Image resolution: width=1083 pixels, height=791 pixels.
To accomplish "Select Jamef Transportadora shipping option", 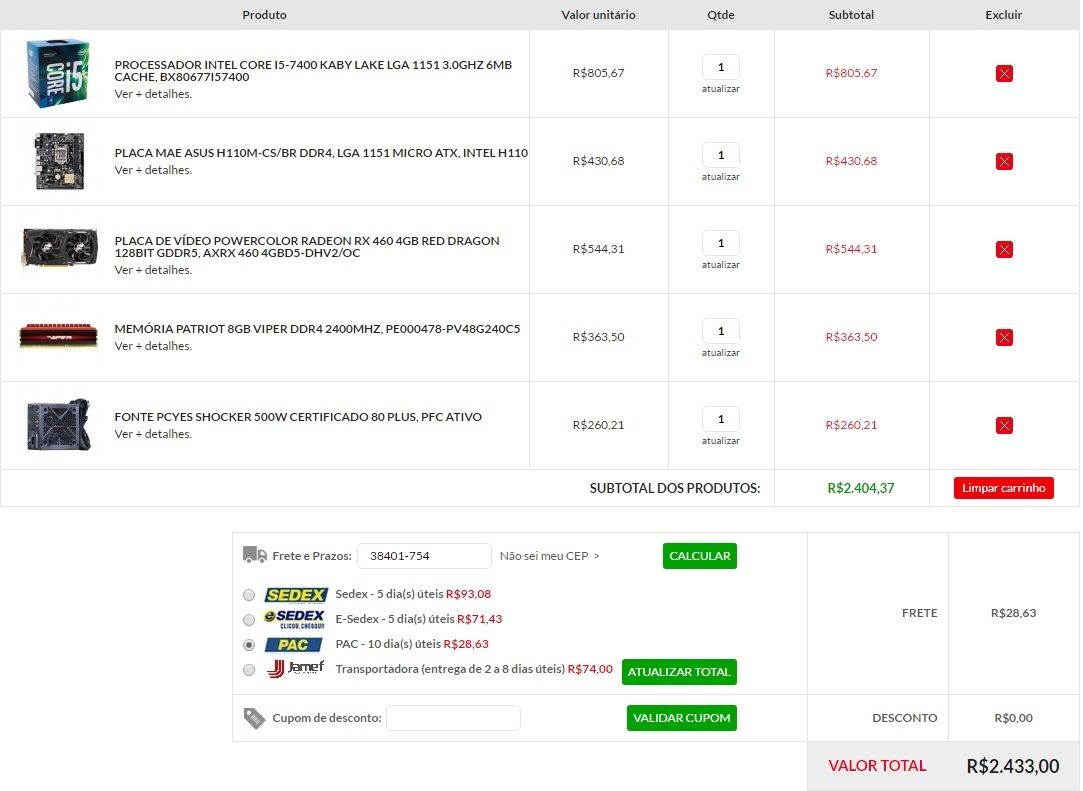I will [x=249, y=670].
